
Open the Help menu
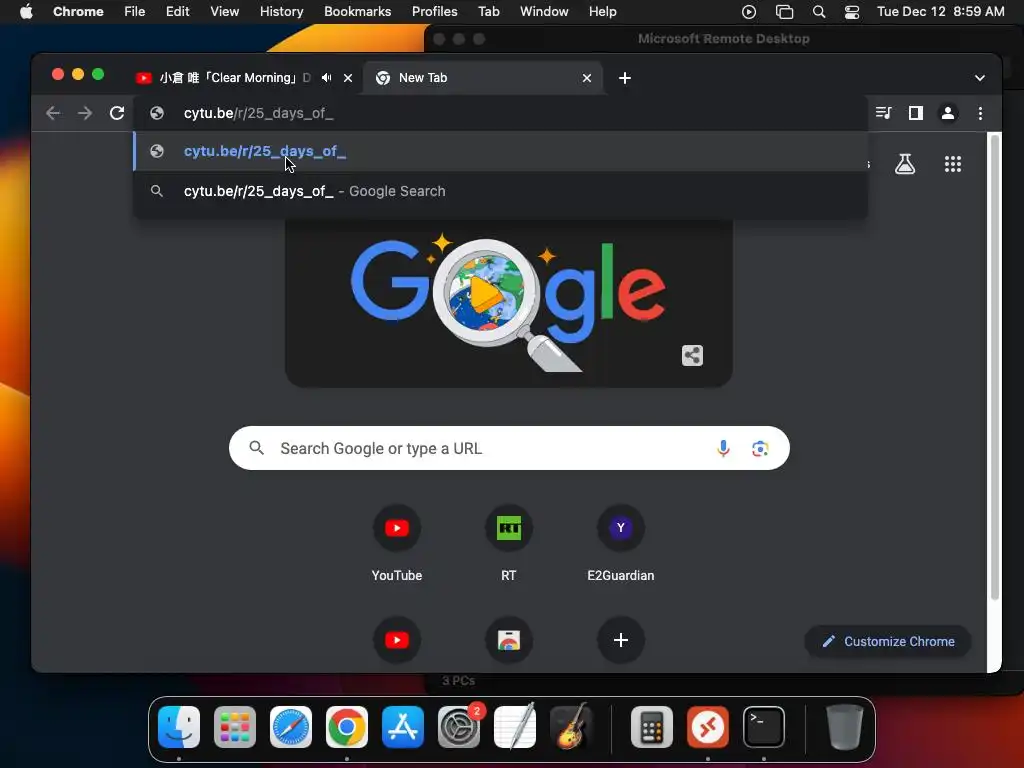coord(602,12)
